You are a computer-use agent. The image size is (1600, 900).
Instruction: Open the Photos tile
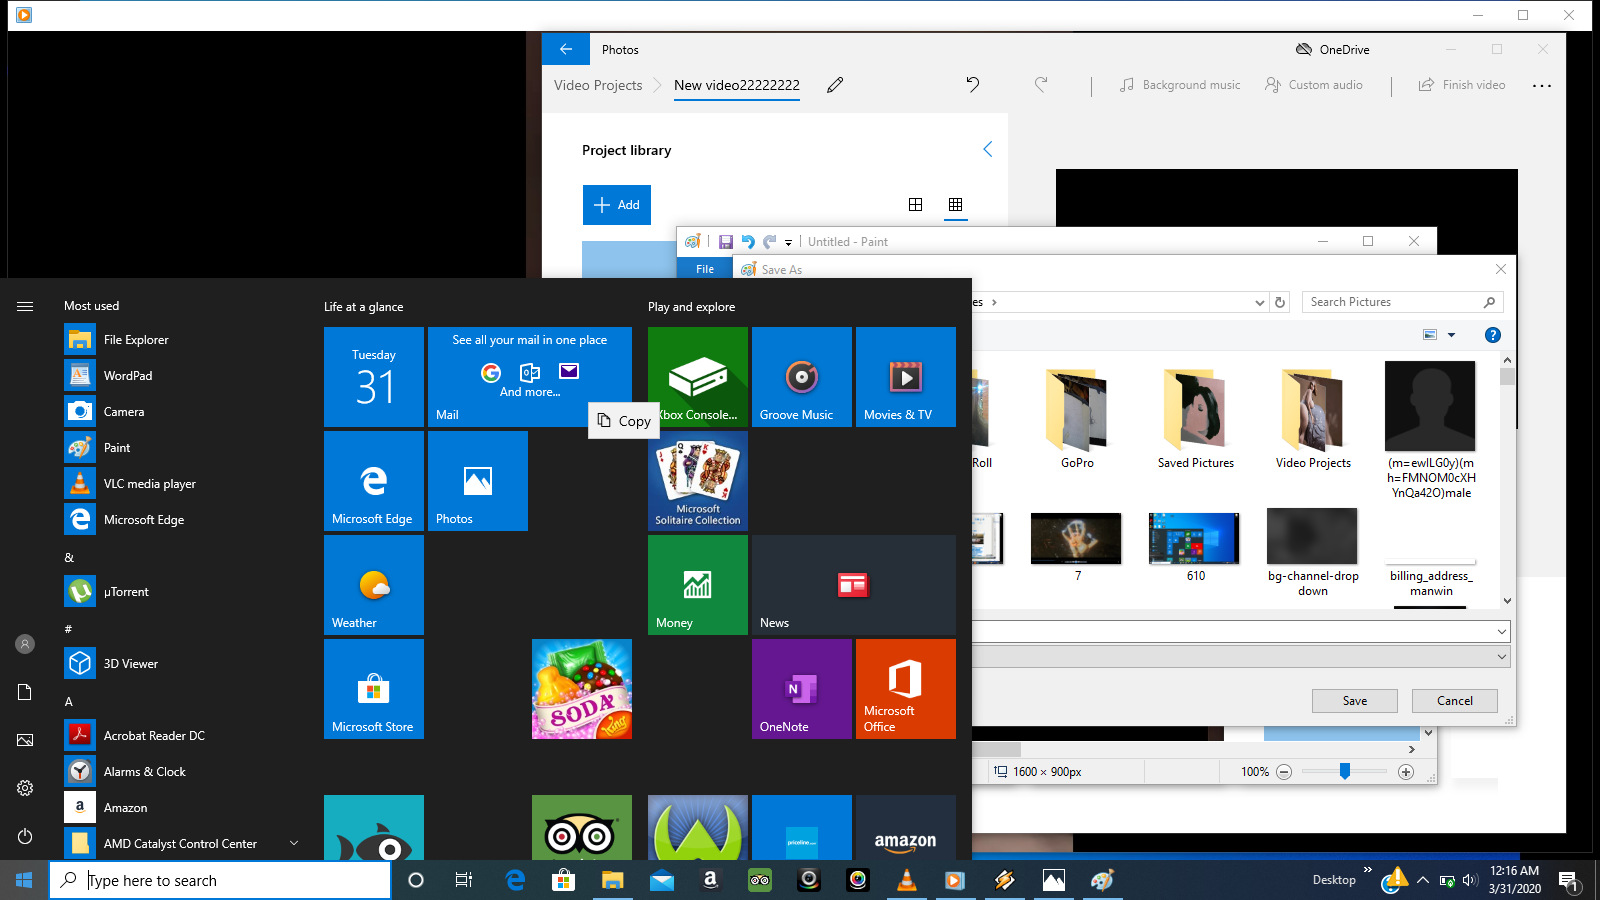478,481
